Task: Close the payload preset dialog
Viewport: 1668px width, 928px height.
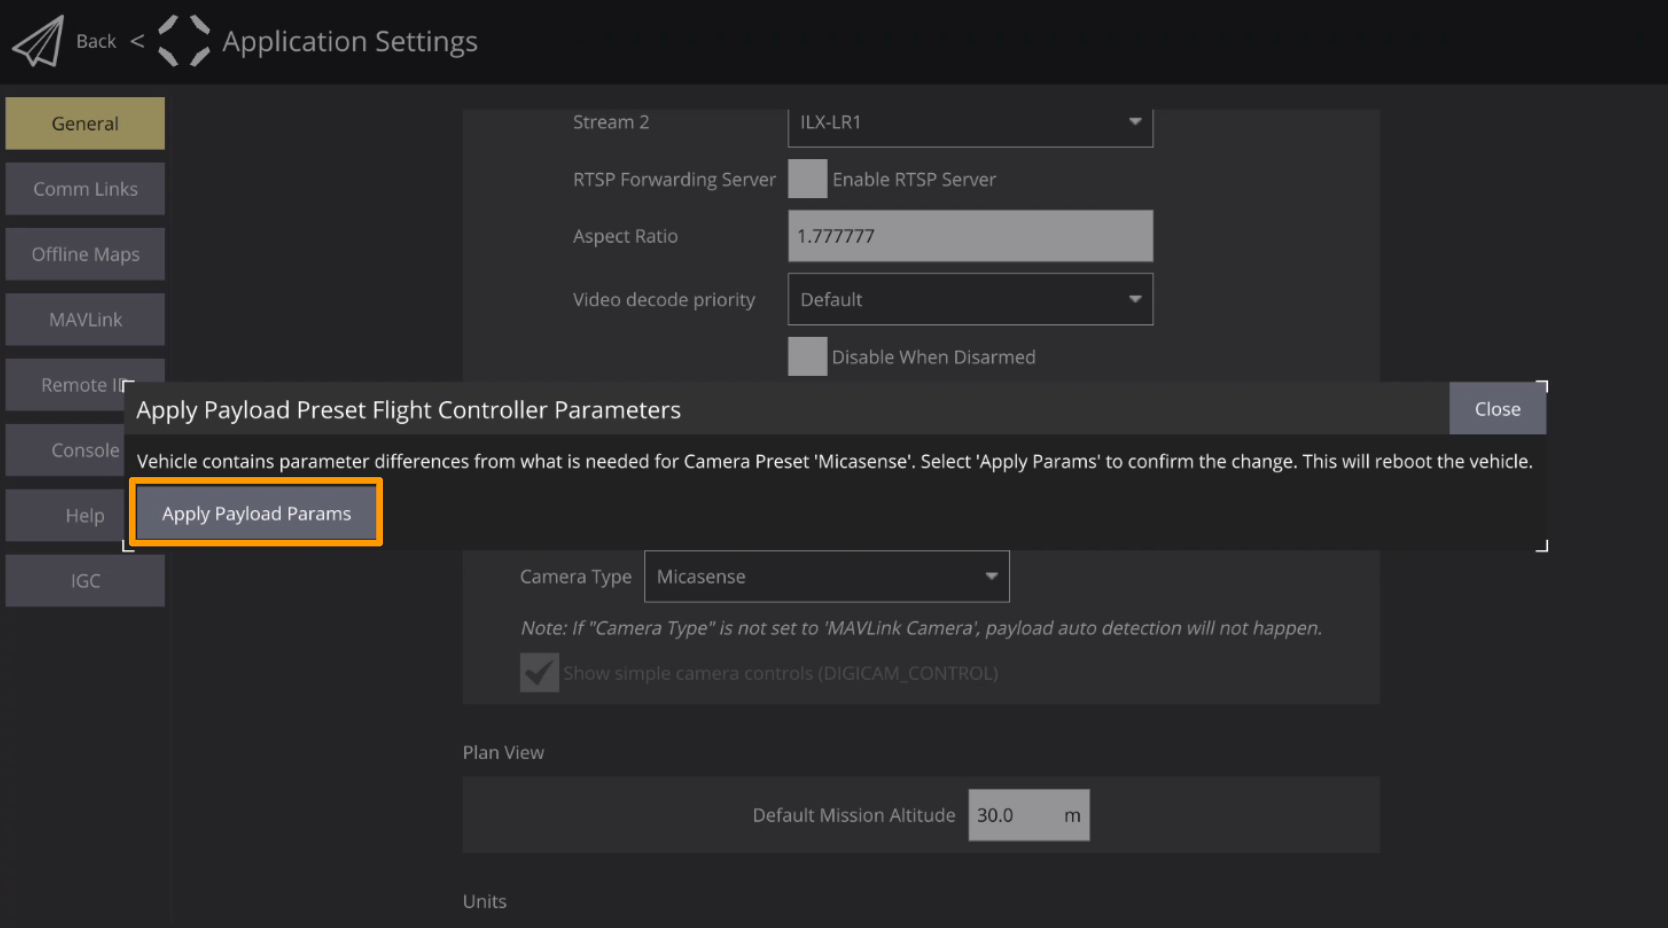Action: point(1497,409)
